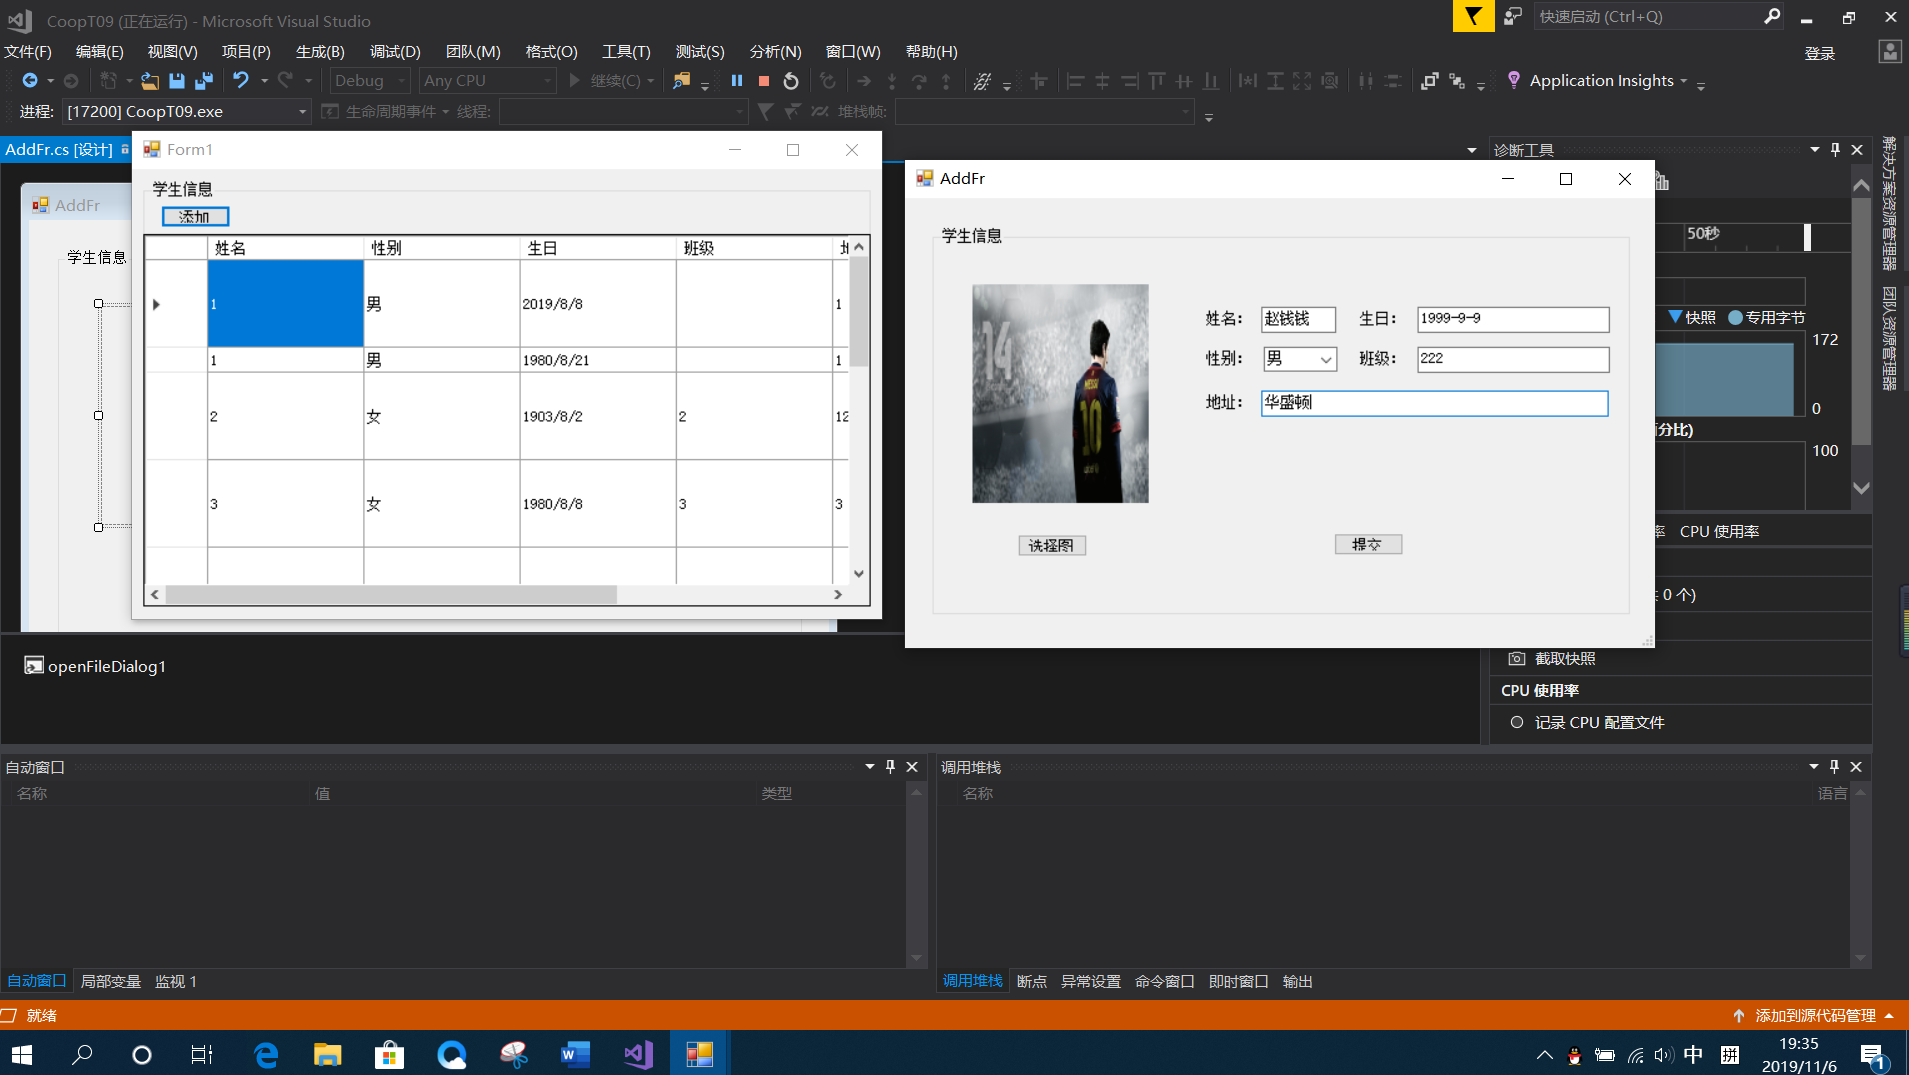
Task: Click the take snapshot camera icon
Action: pos(1517,659)
